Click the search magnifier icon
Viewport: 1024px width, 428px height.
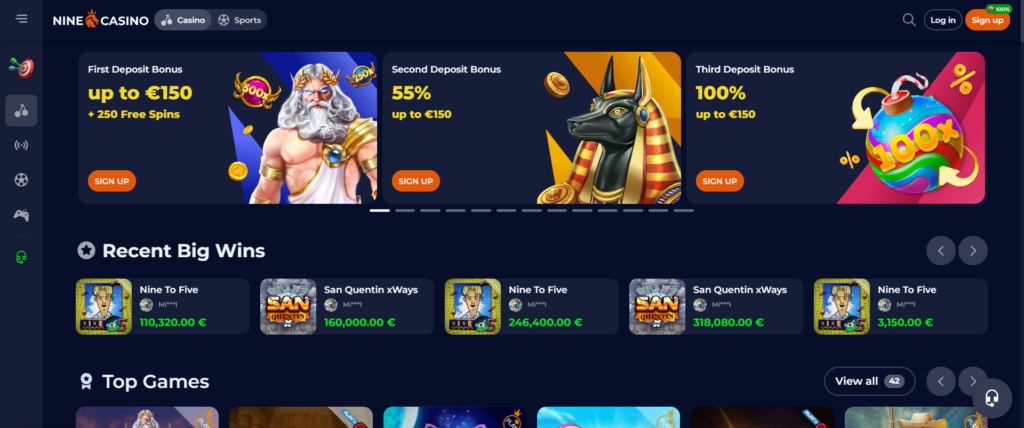tap(908, 20)
